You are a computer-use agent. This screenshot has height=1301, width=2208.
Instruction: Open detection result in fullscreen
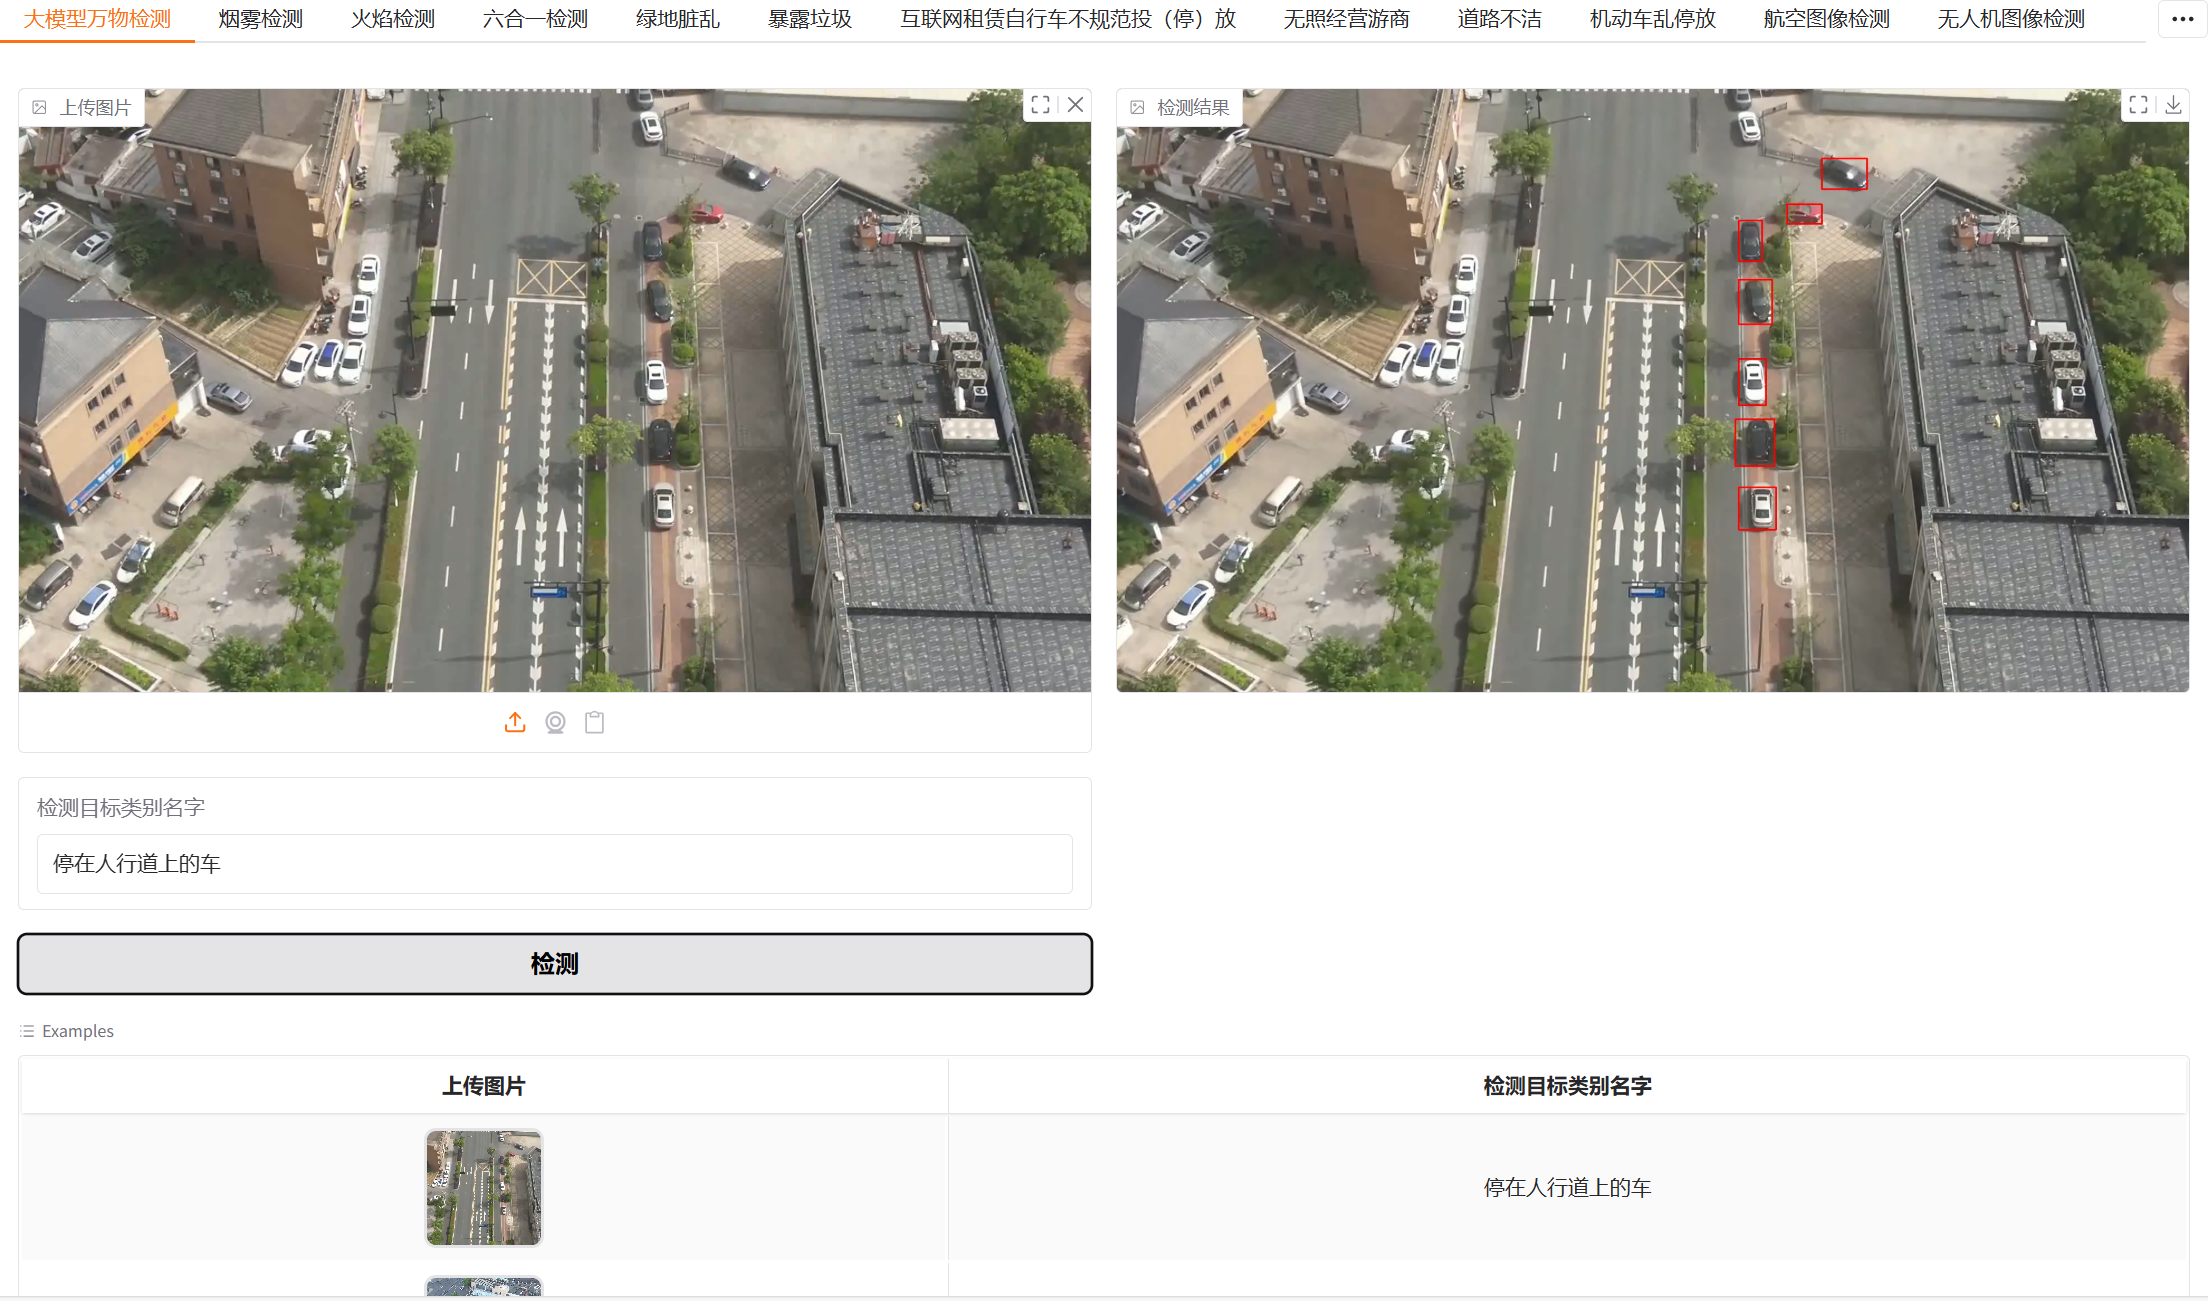tap(2138, 105)
